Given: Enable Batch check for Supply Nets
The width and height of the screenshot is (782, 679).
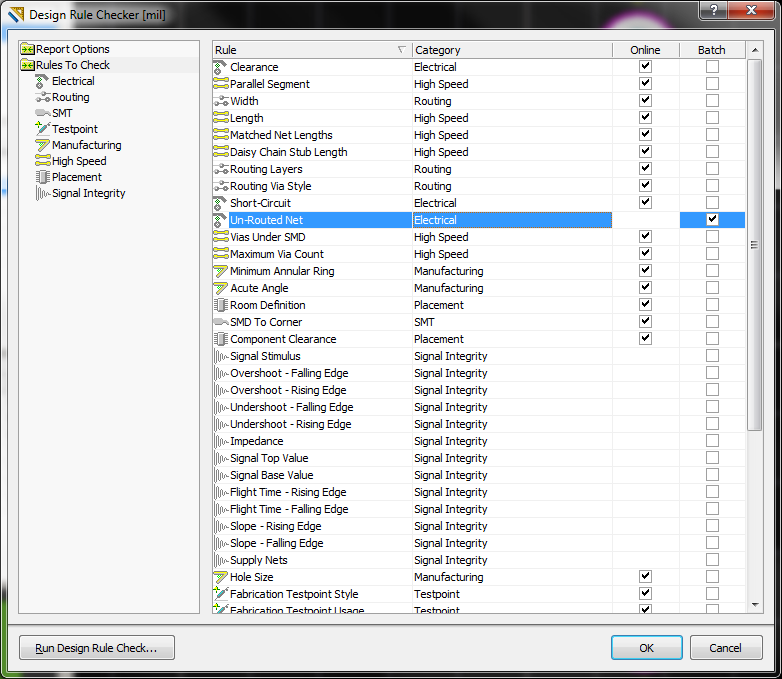Looking at the screenshot, I should [x=712, y=559].
